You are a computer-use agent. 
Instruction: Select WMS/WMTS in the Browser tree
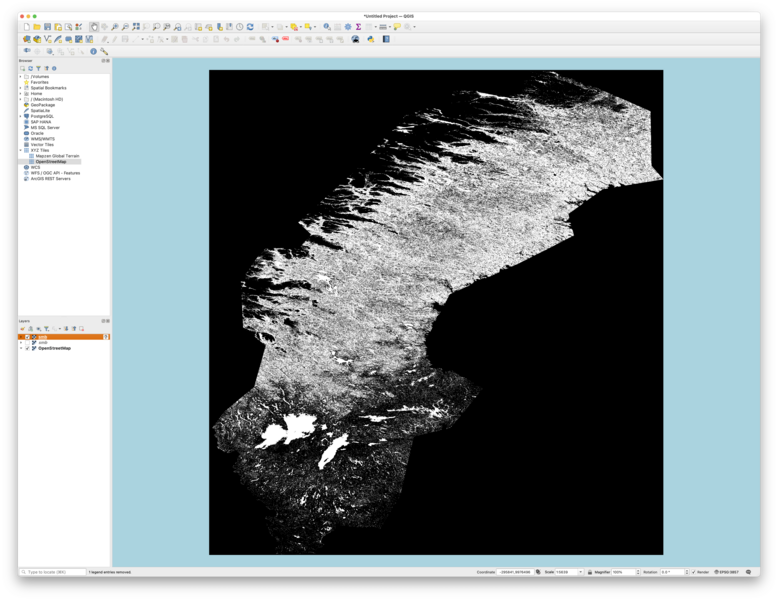pos(43,139)
